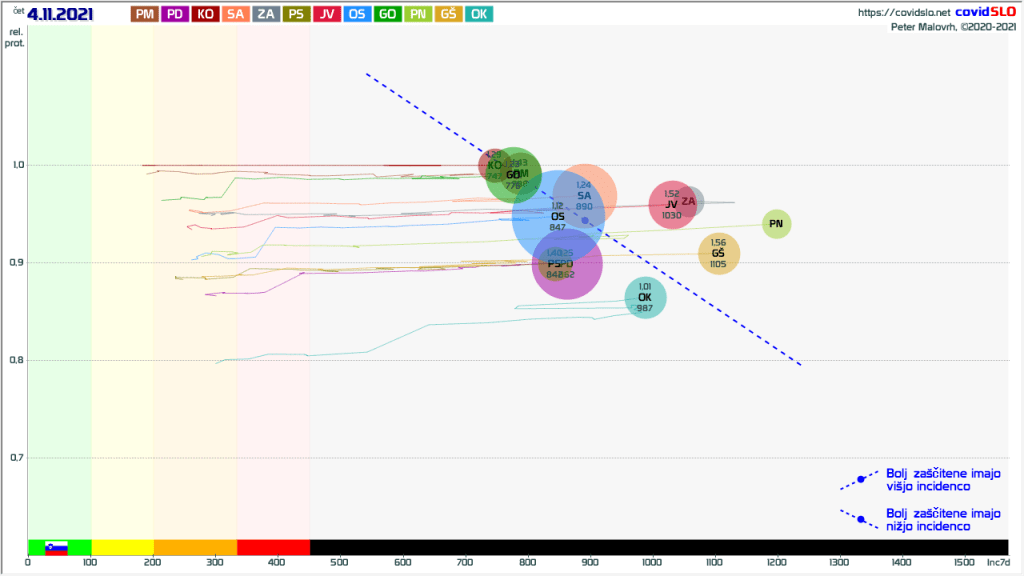Click the yellow incidence band swatch

click(122, 548)
